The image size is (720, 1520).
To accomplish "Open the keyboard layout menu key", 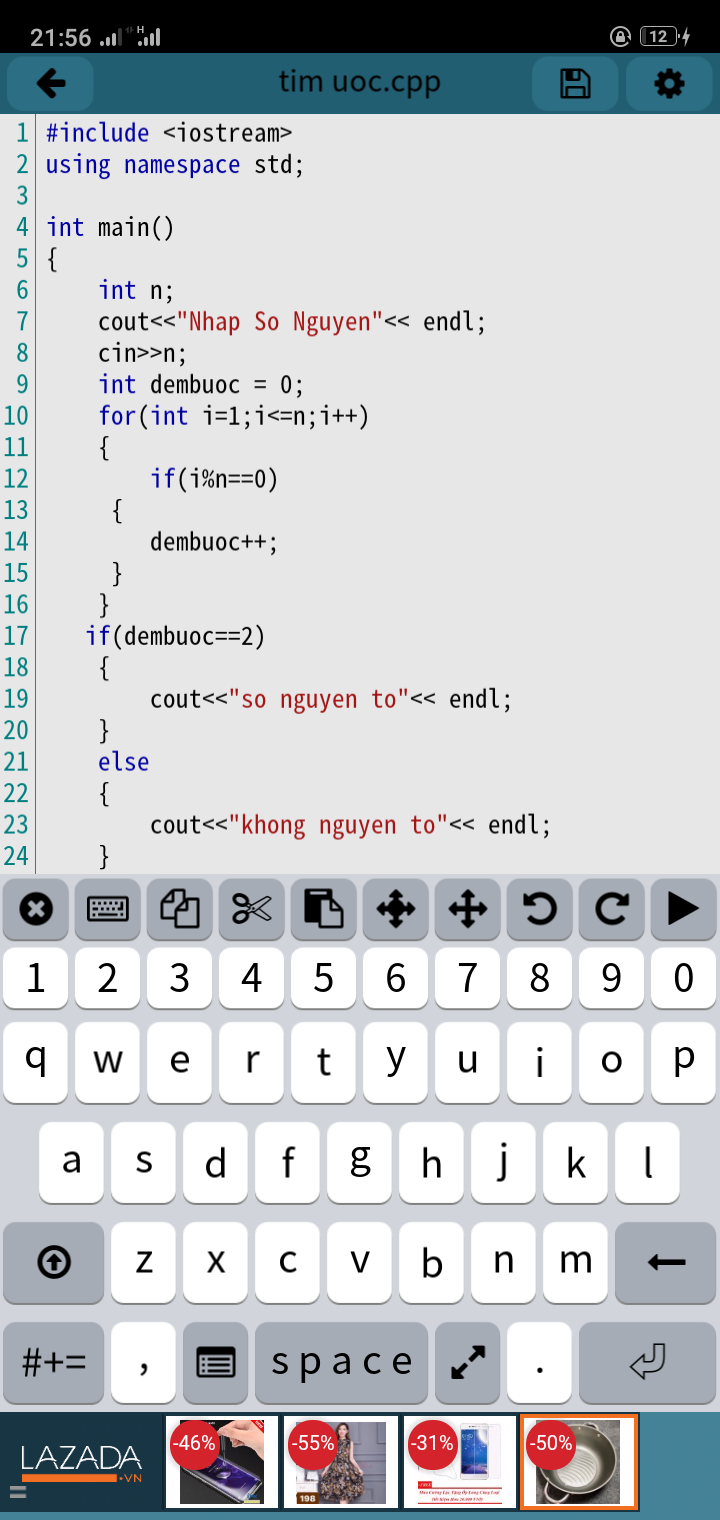I will (216, 1362).
